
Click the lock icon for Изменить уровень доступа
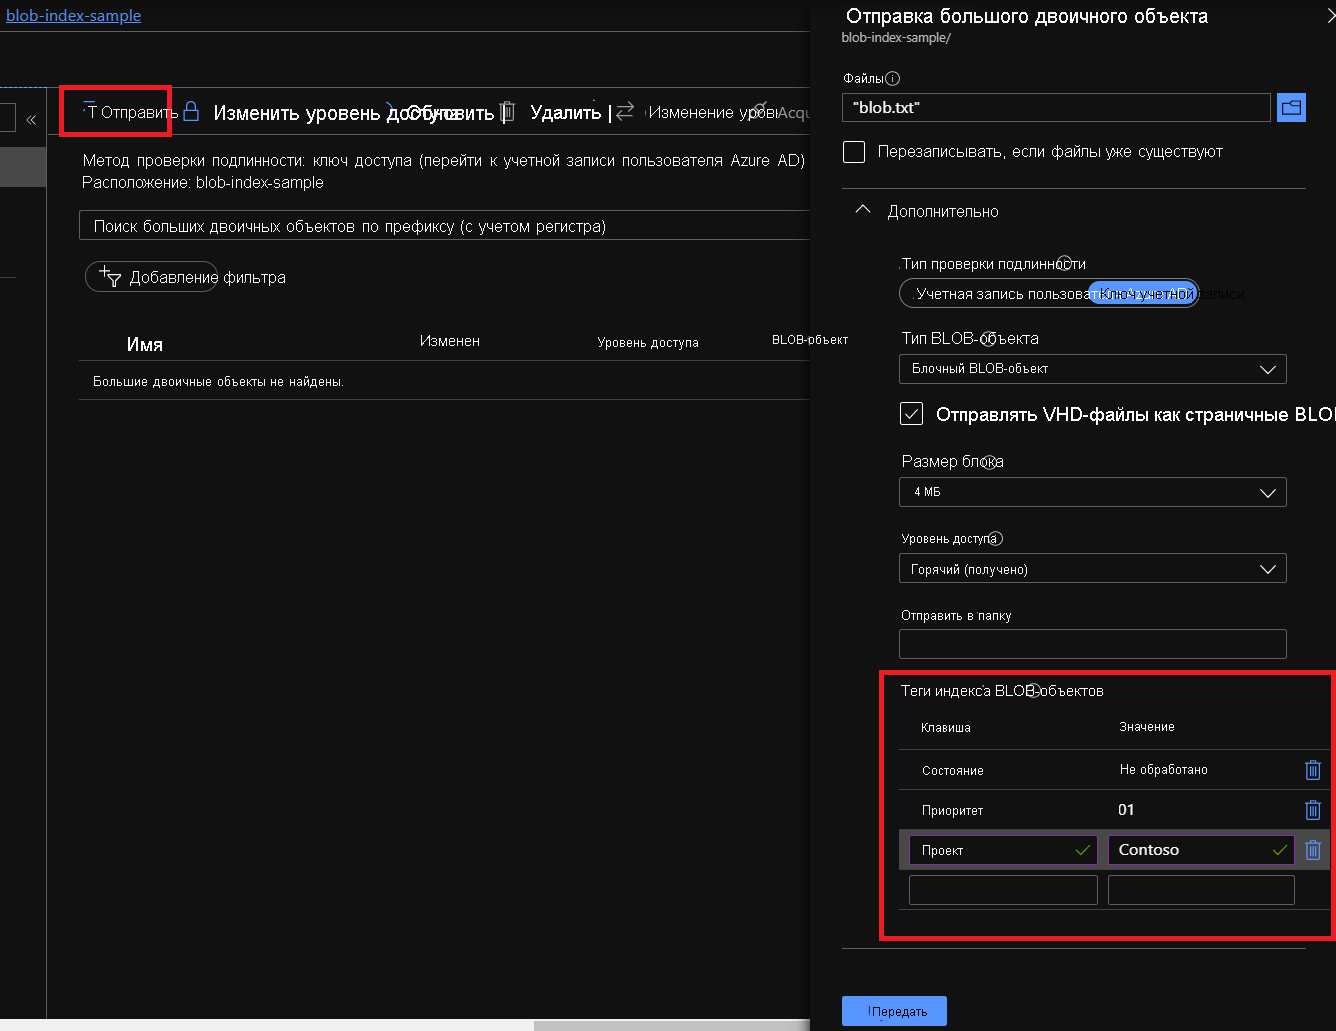coord(191,111)
